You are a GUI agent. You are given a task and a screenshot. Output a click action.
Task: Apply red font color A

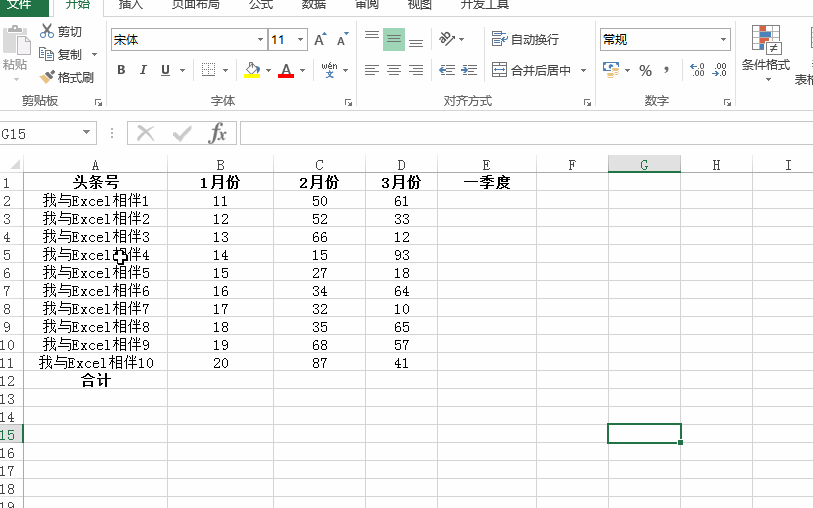(286, 70)
